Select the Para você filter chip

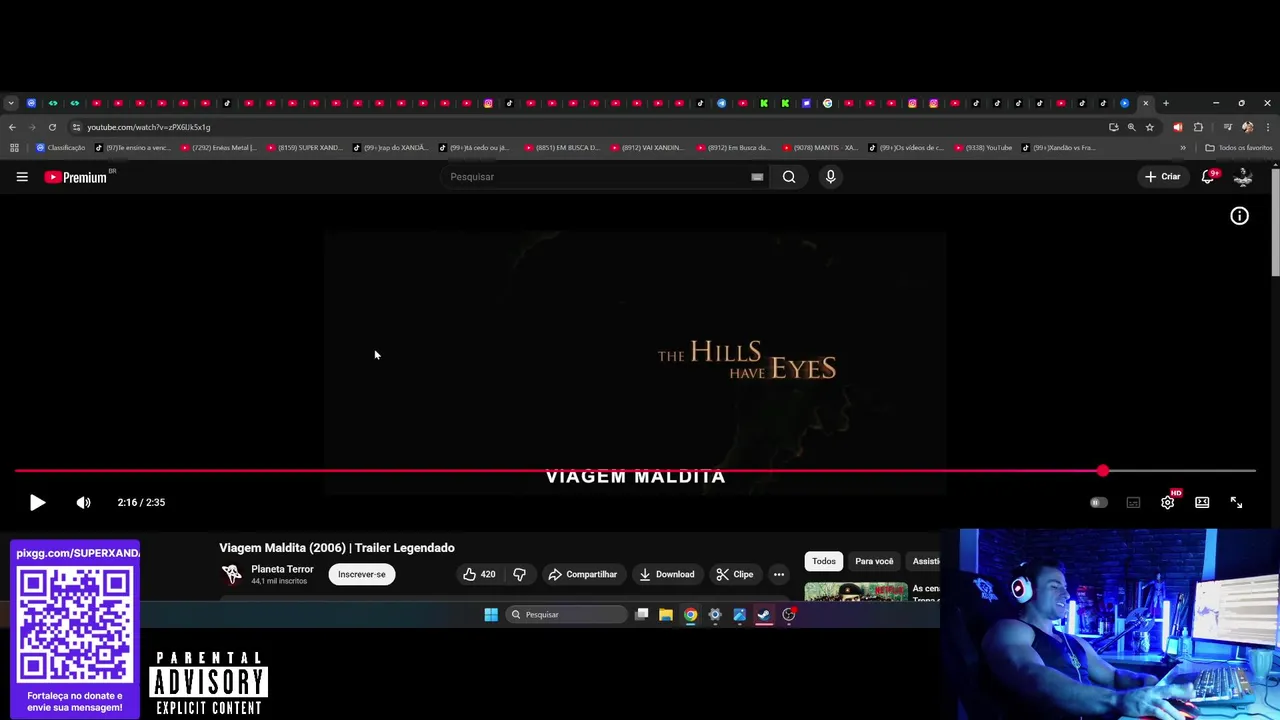pos(874,561)
